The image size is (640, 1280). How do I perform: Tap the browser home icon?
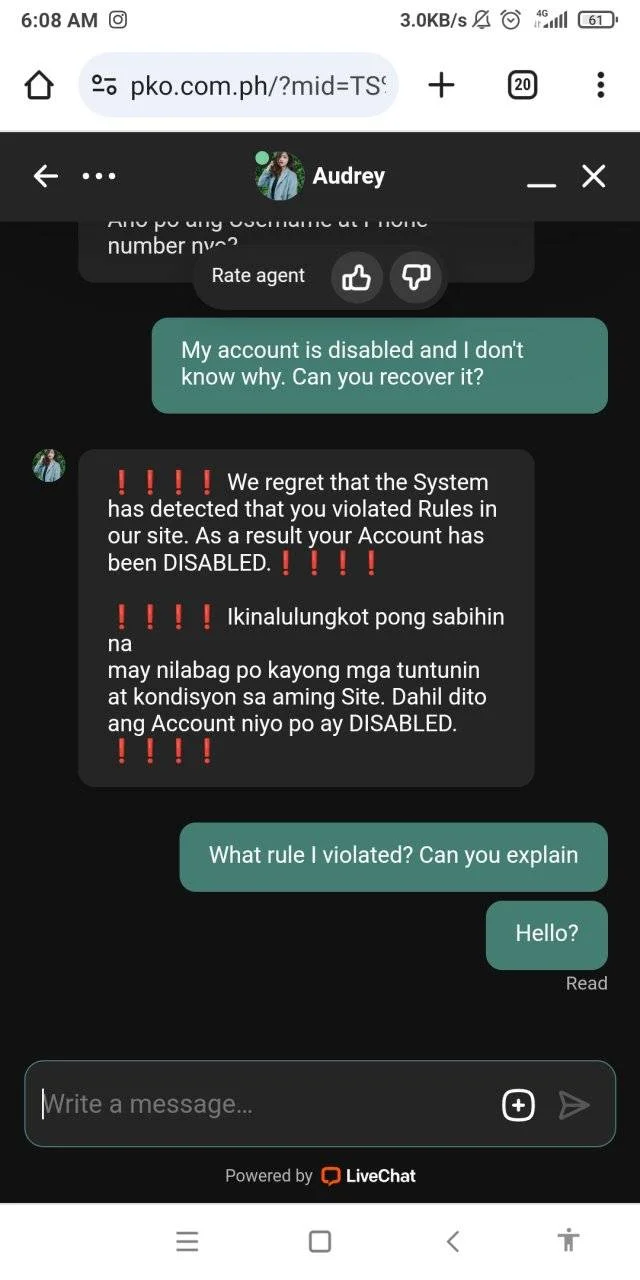tap(38, 86)
